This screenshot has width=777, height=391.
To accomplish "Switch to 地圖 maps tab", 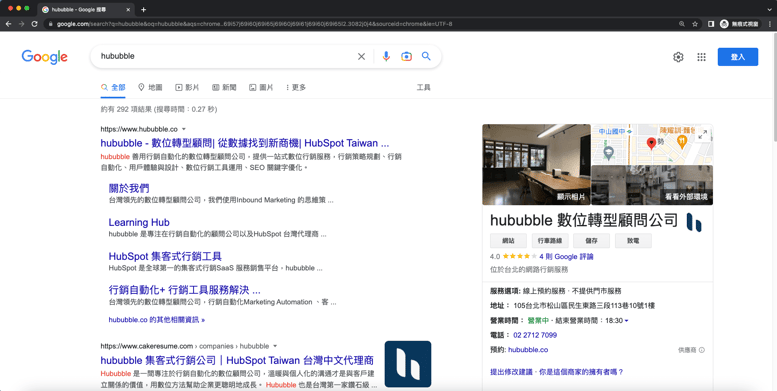I will point(150,87).
